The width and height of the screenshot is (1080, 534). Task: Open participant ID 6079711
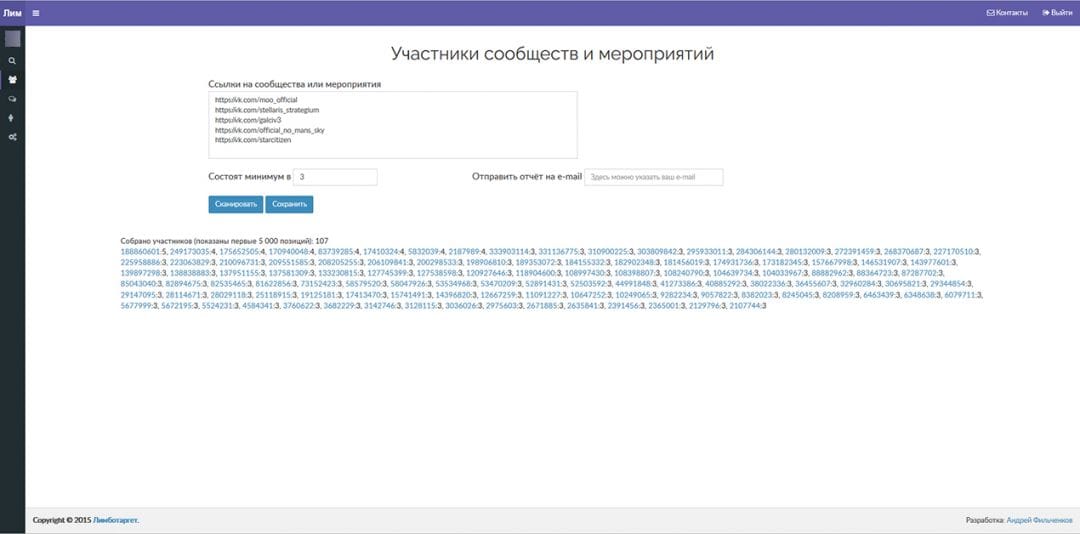tap(961, 295)
